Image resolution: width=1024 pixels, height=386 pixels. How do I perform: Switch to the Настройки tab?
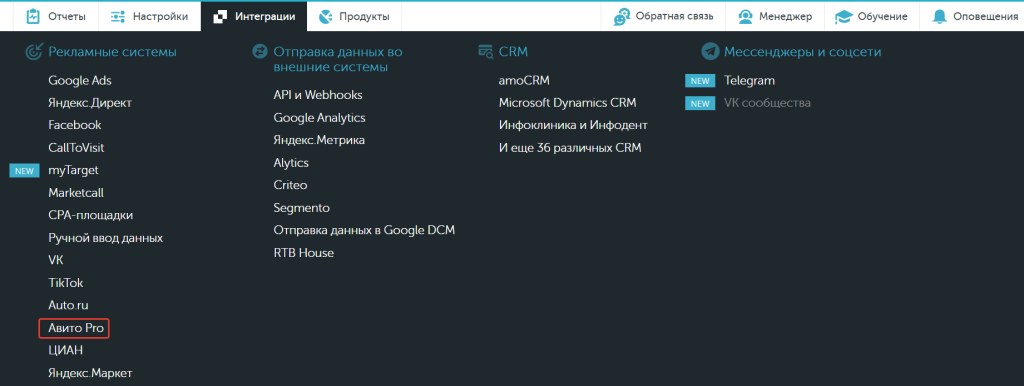point(149,16)
